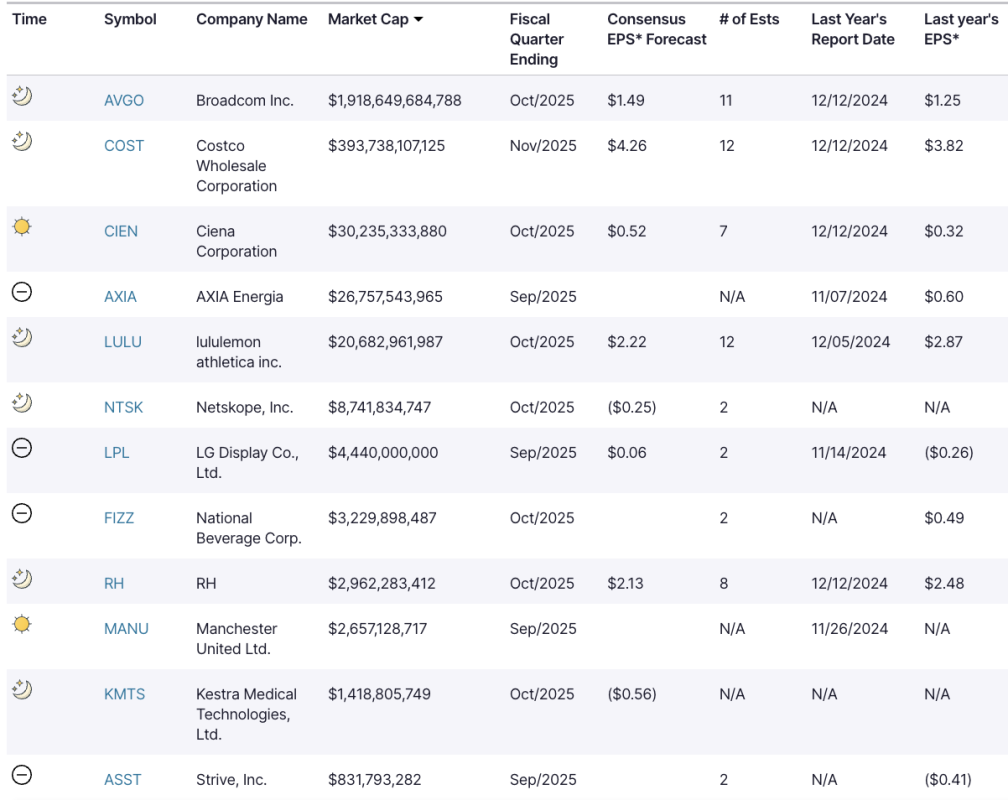Click the pre-market sun icon for CIEN

[21, 227]
